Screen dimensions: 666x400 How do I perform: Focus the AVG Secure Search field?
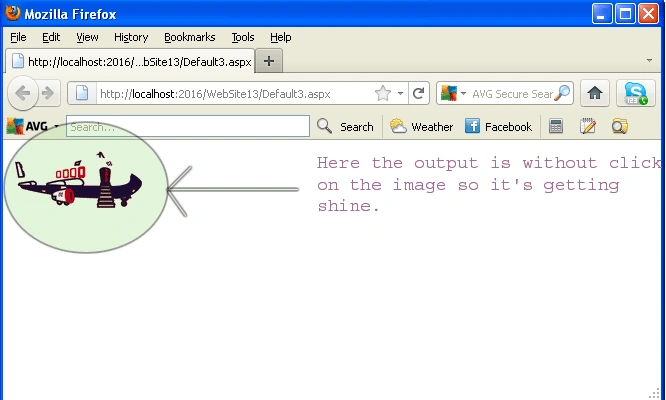click(512, 94)
